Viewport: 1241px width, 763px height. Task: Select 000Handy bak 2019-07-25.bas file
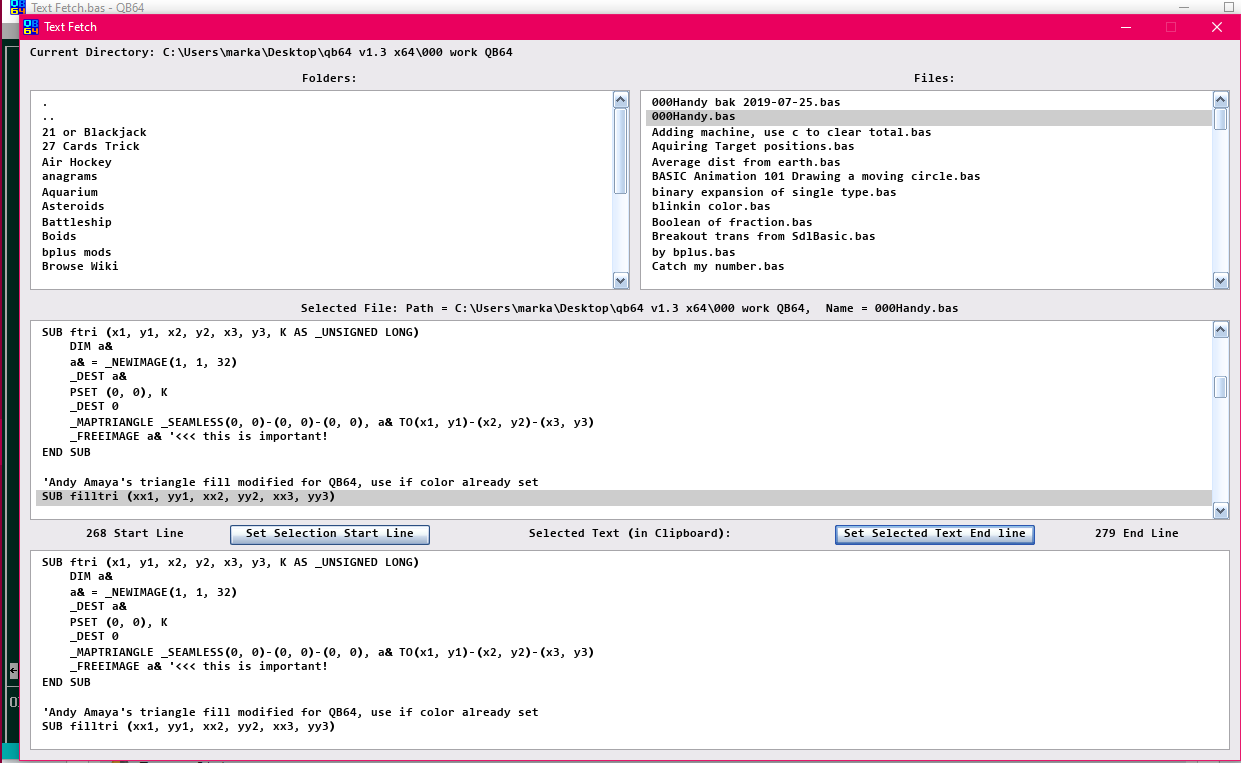point(745,102)
